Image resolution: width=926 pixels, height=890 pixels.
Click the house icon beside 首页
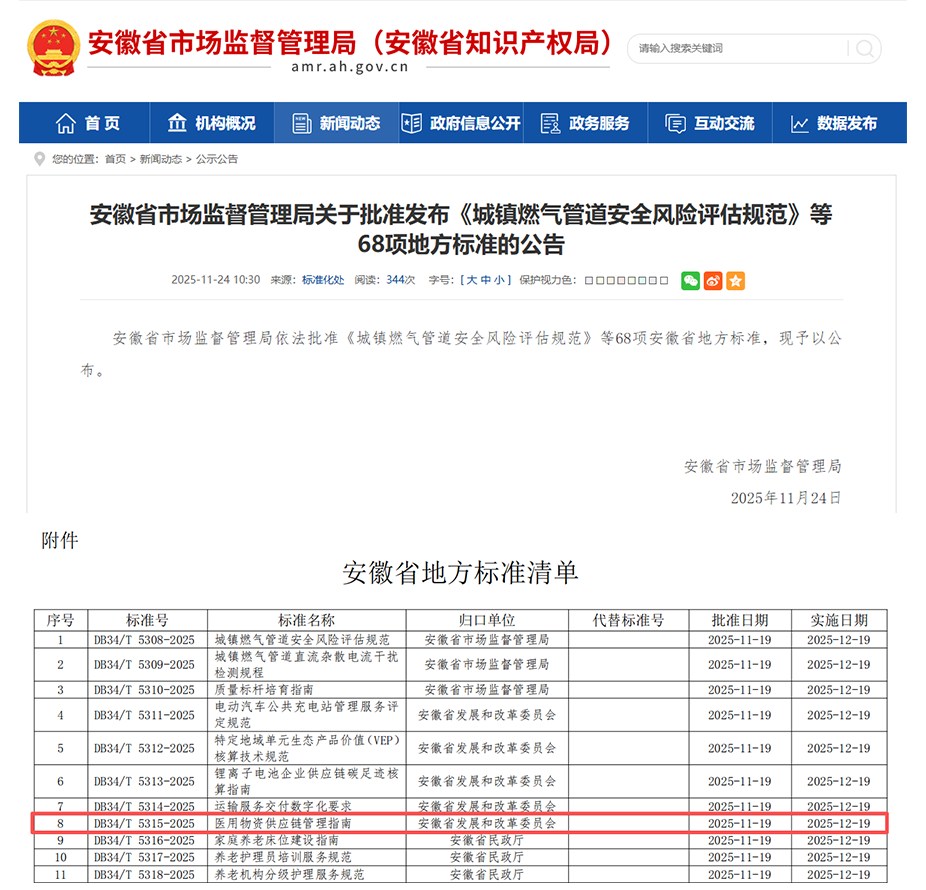coord(66,123)
